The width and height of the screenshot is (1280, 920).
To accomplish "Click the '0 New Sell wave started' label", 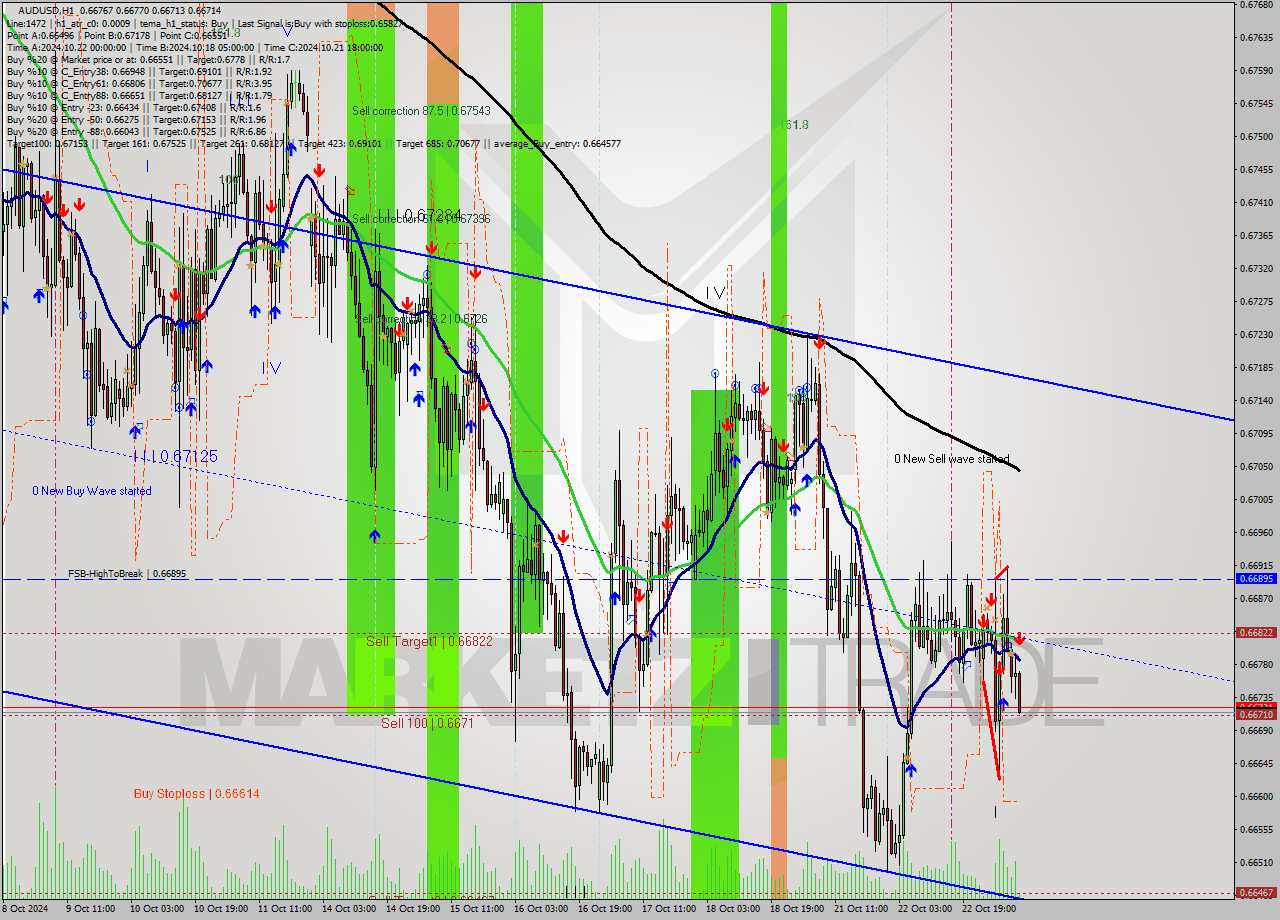I will [952, 459].
